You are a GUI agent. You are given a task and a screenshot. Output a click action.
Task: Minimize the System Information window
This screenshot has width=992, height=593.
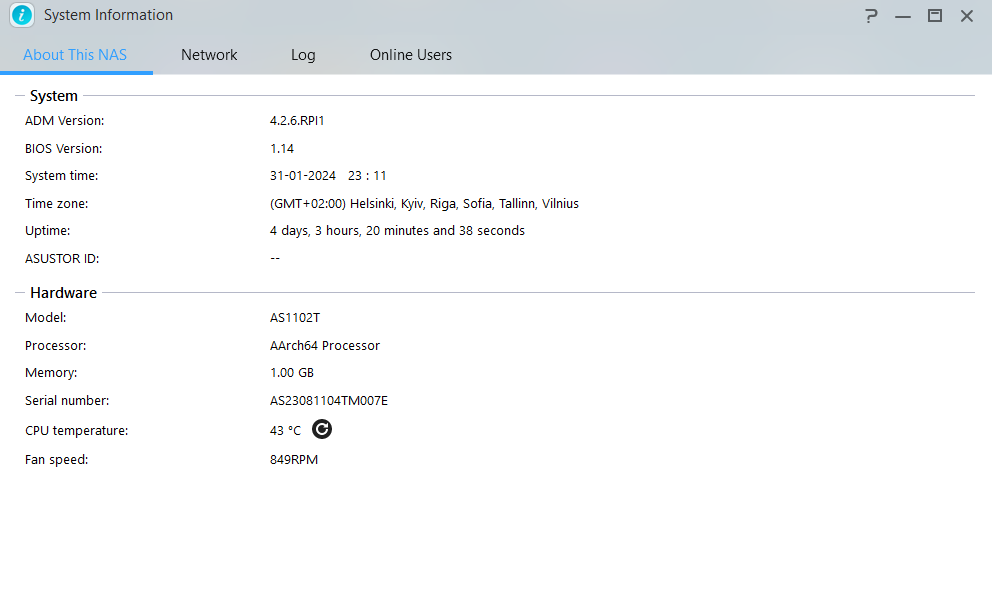coord(903,16)
